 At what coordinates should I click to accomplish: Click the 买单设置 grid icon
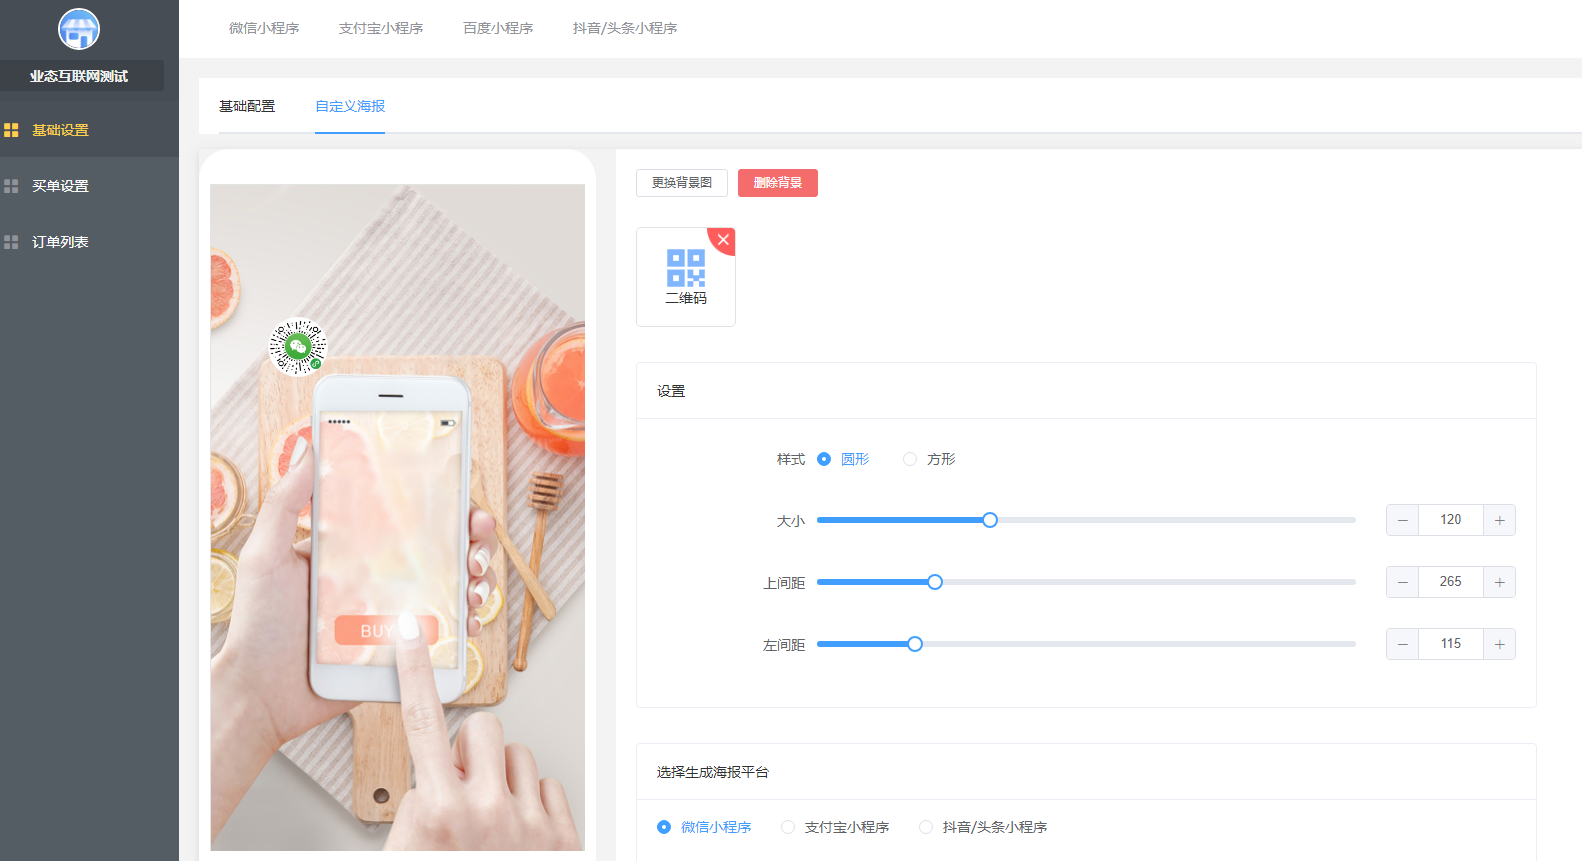pyautogui.click(x=11, y=186)
